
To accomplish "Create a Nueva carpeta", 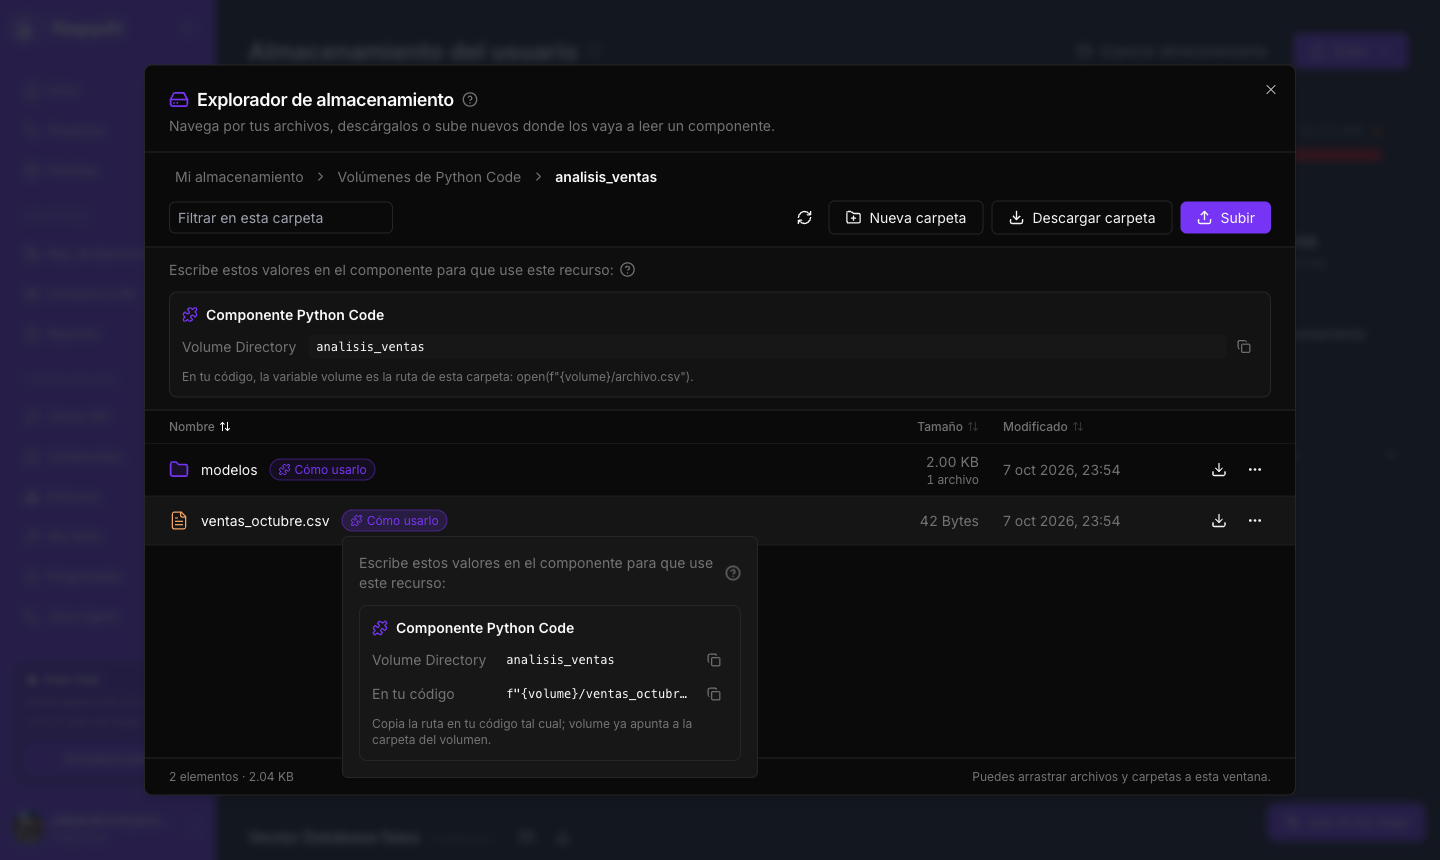I will [906, 218].
